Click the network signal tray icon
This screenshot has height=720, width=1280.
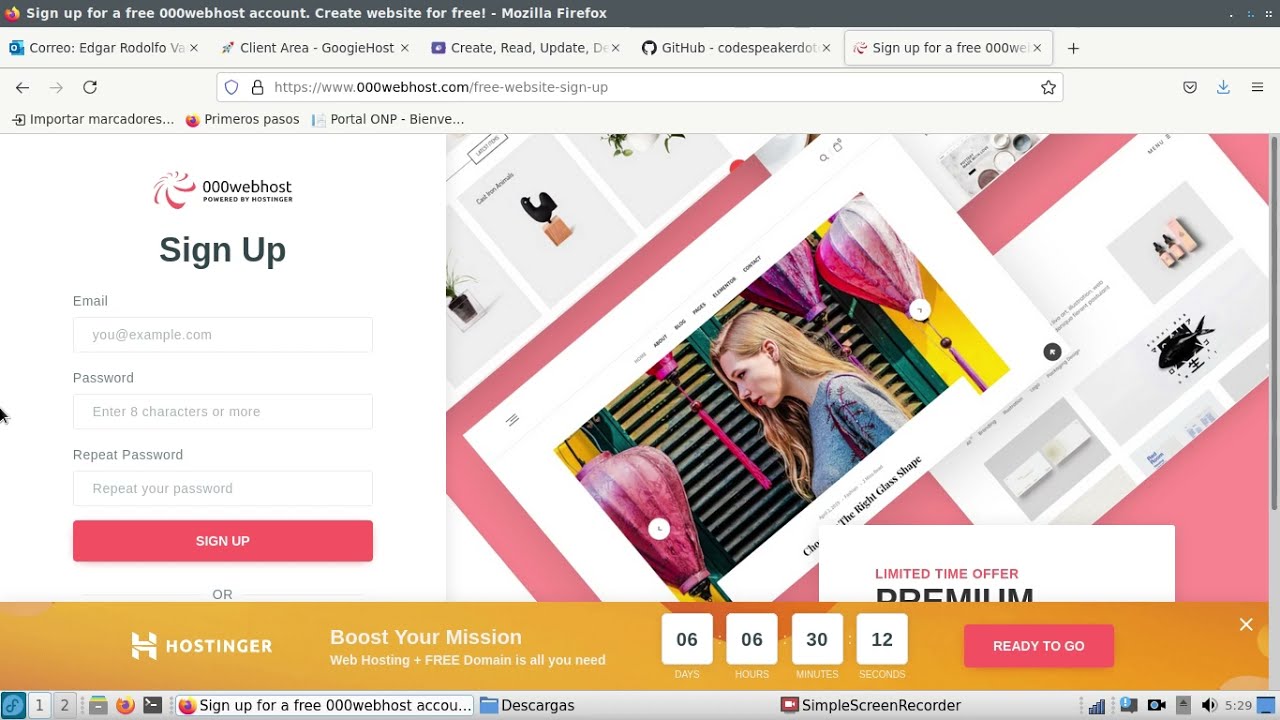tap(1097, 705)
